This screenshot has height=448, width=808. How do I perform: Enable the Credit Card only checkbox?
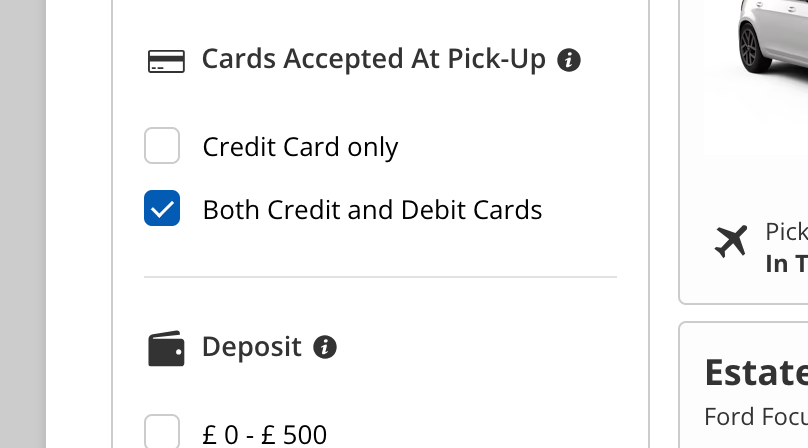coord(162,146)
